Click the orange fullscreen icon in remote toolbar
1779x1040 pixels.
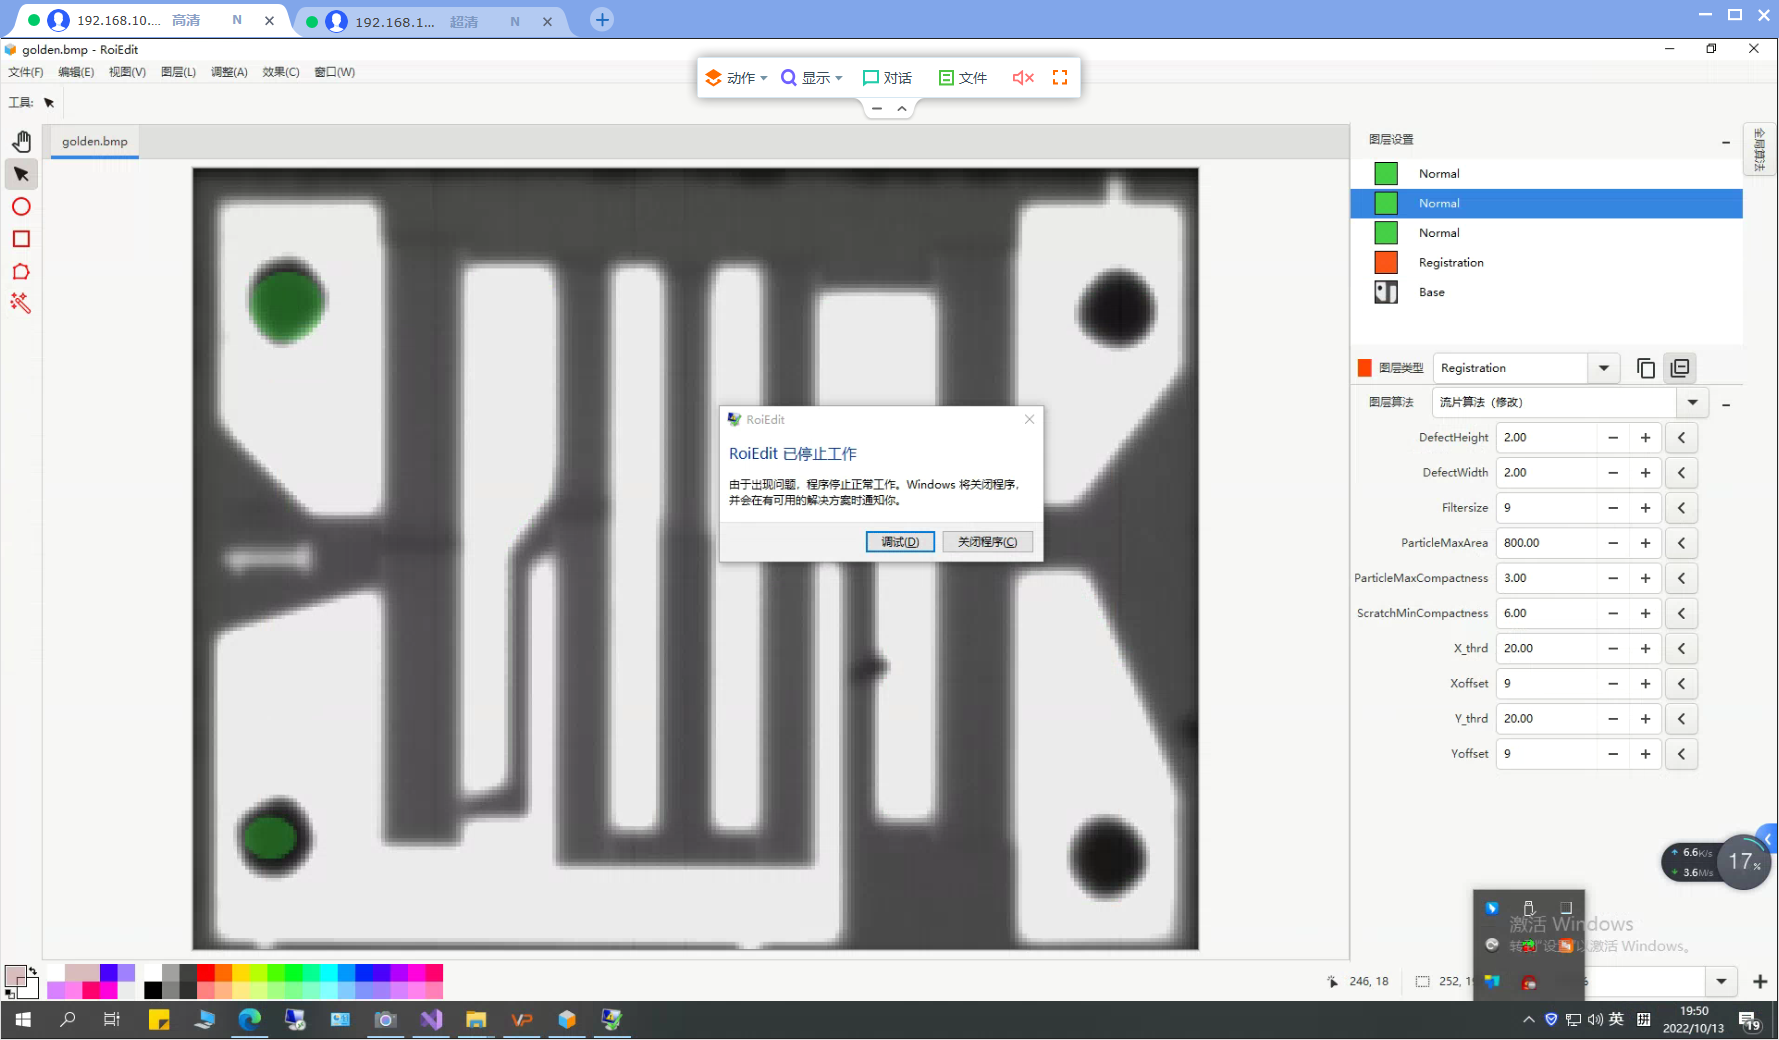tap(1060, 77)
